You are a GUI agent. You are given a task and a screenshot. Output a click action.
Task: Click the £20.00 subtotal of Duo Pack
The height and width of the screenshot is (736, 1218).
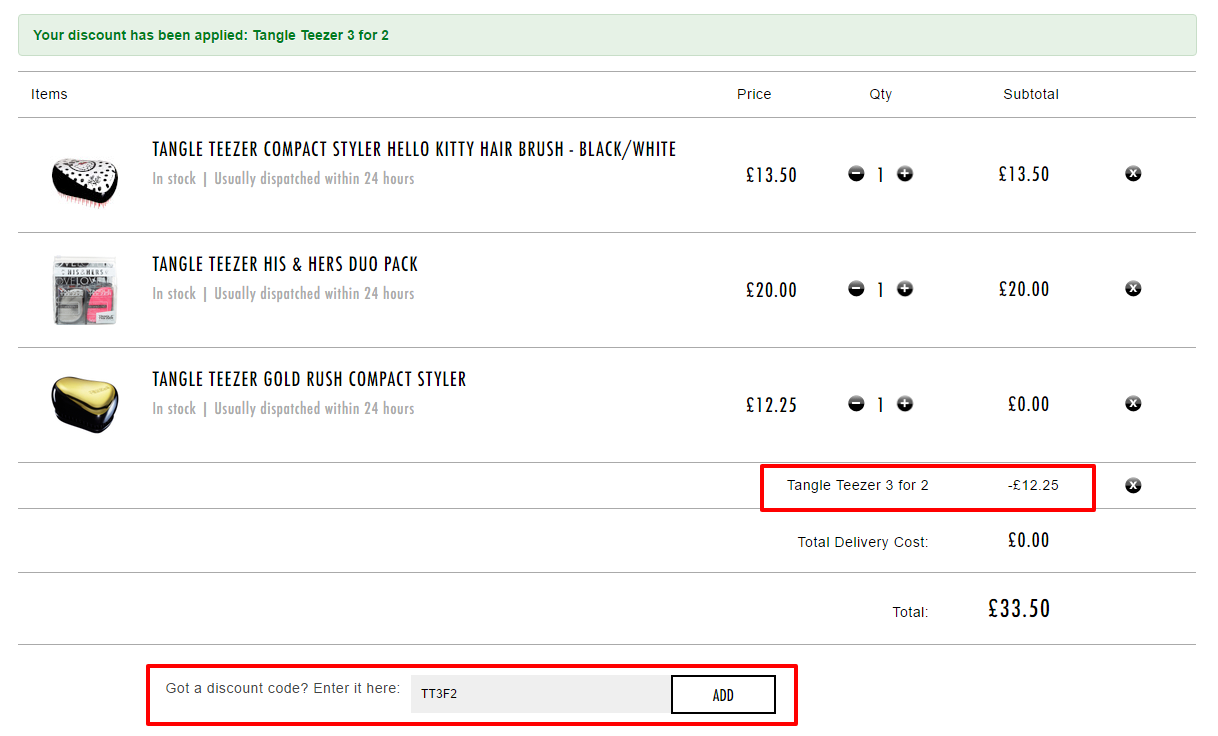pos(1024,290)
